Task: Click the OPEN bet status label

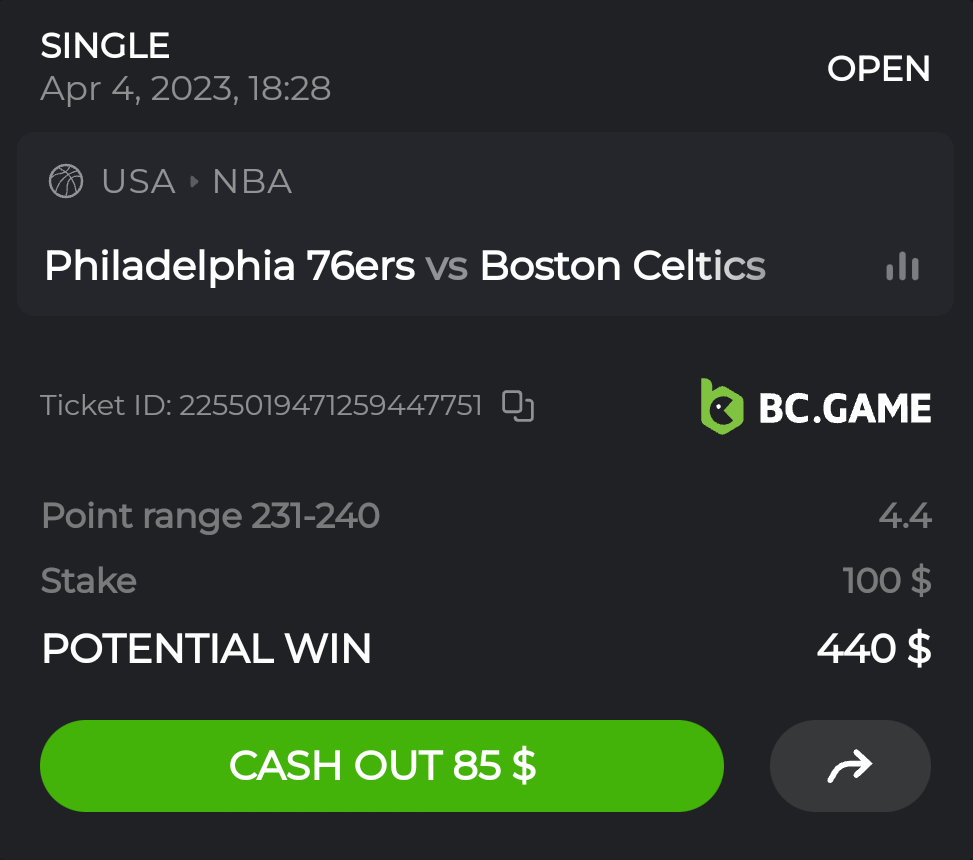Action: coord(878,69)
